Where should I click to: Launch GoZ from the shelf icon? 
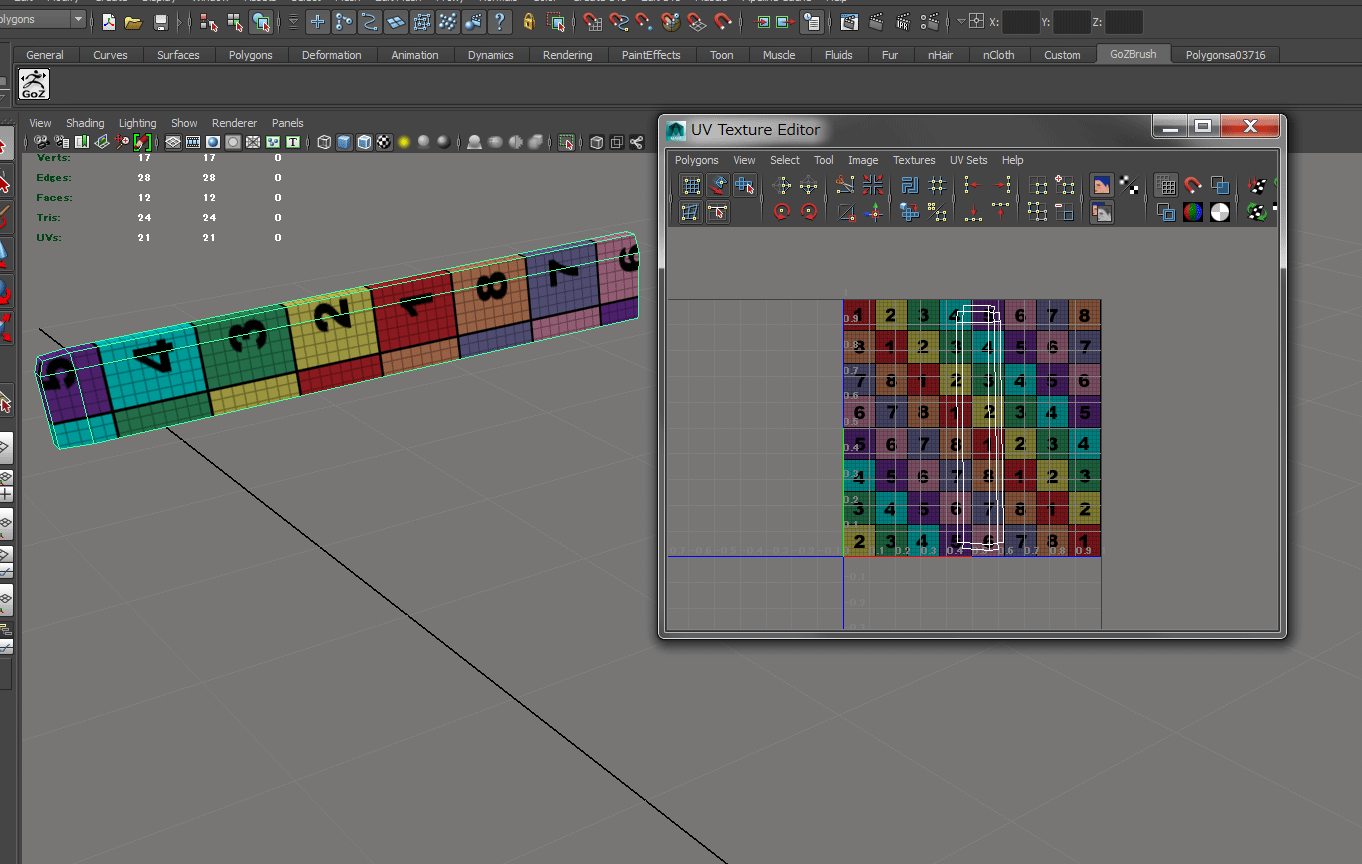pyautogui.click(x=33, y=85)
